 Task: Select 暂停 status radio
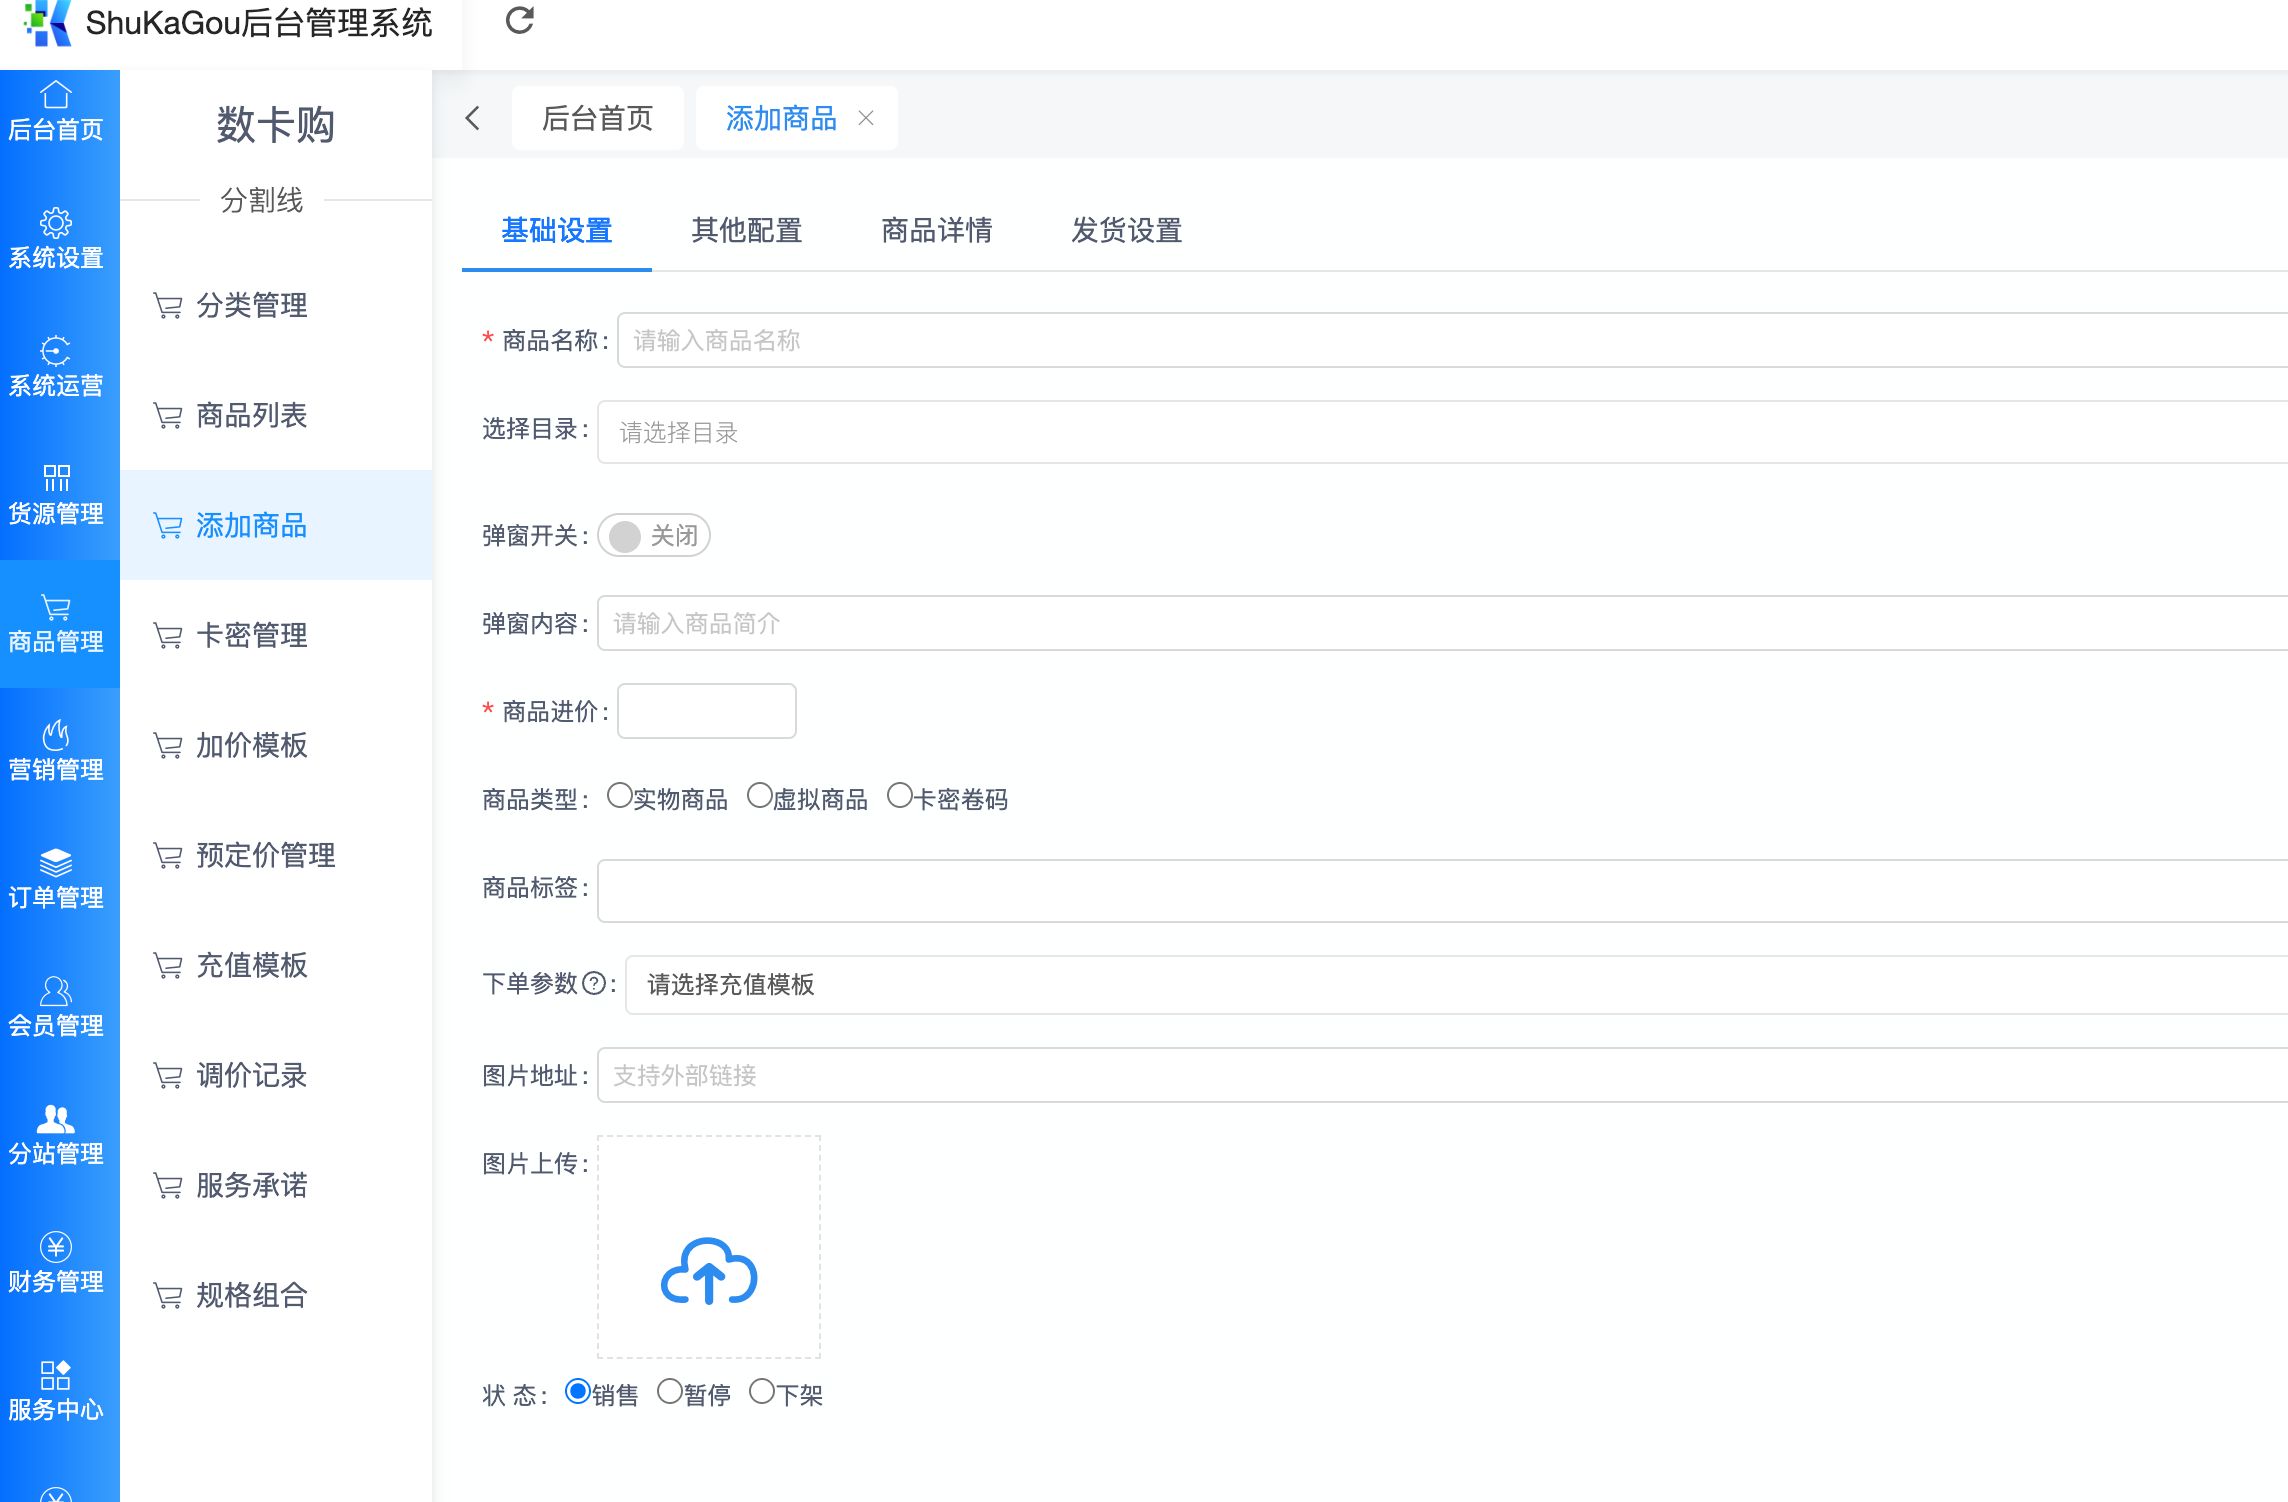[x=670, y=1391]
